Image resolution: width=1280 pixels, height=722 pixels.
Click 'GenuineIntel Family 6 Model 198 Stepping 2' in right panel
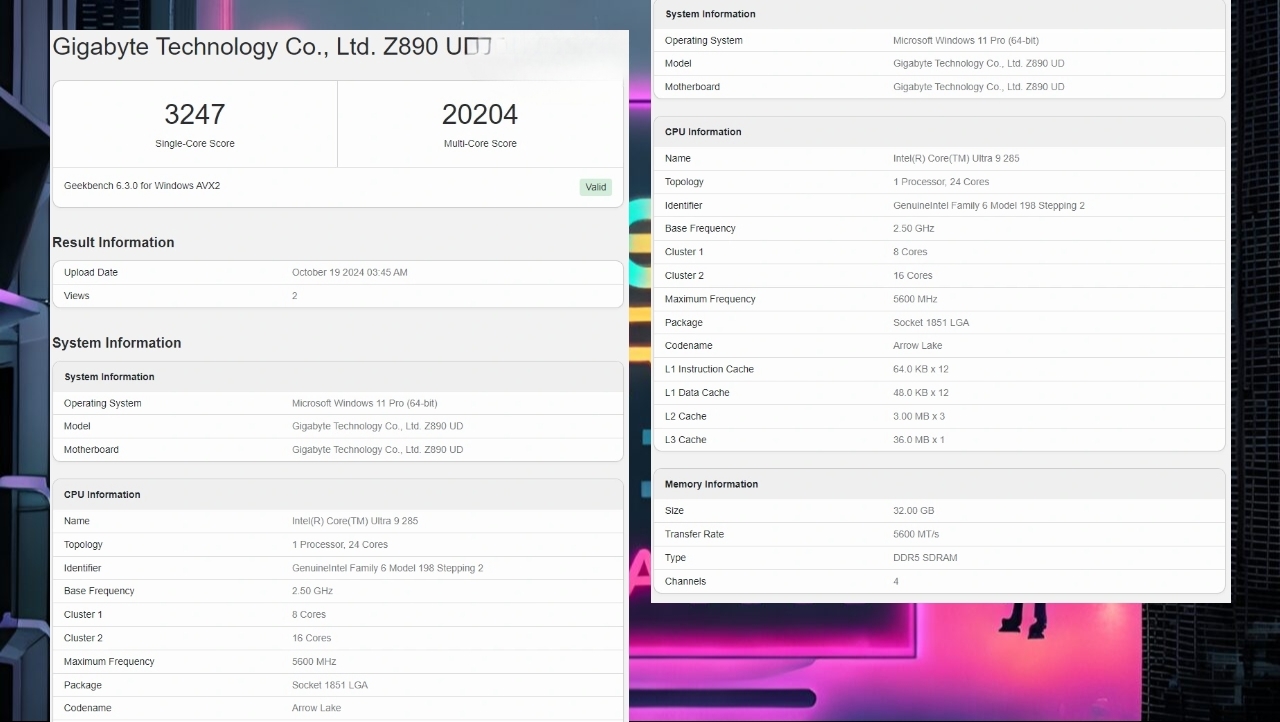click(x=989, y=205)
